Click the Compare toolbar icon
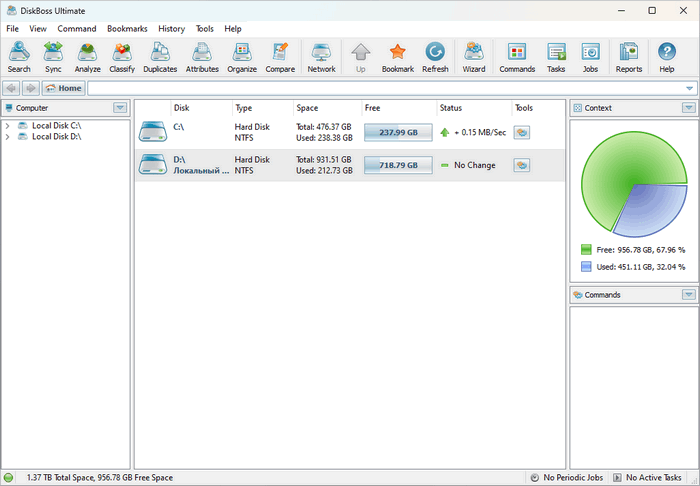 pyautogui.click(x=280, y=57)
